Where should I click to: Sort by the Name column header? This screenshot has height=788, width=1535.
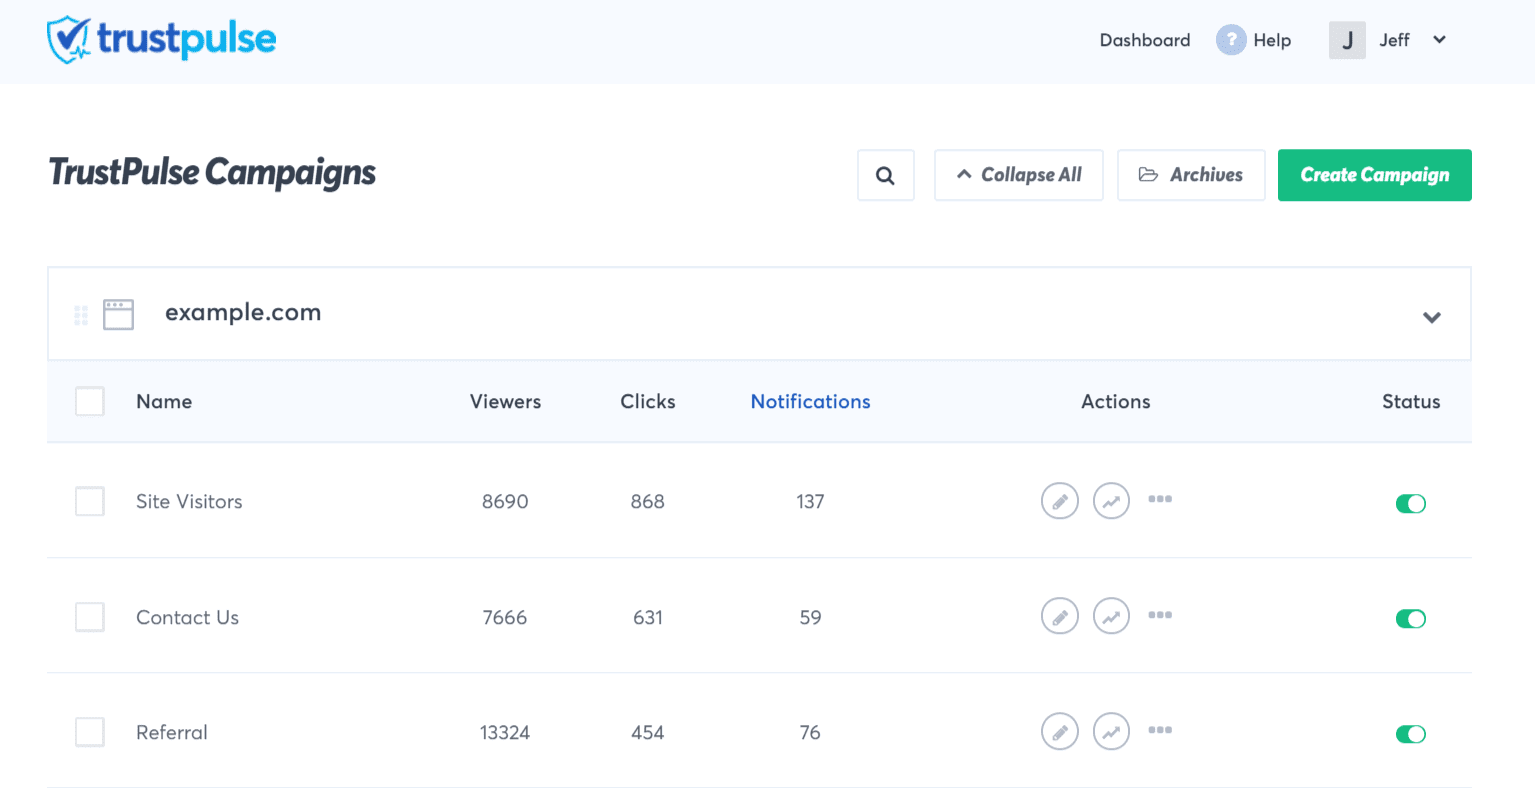[x=164, y=401]
